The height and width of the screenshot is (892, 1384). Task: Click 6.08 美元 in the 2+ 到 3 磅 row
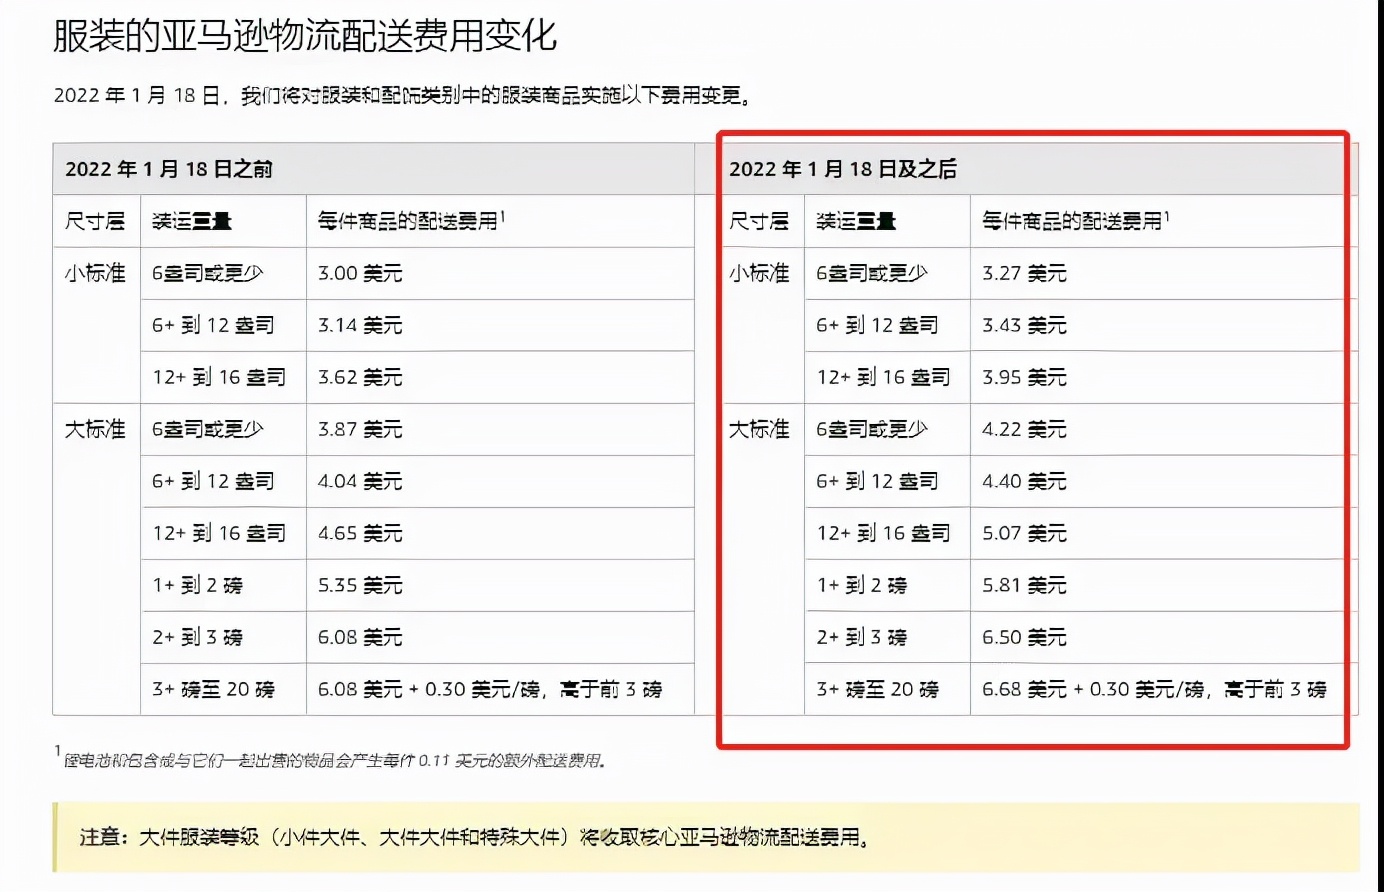tap(360, 637)
